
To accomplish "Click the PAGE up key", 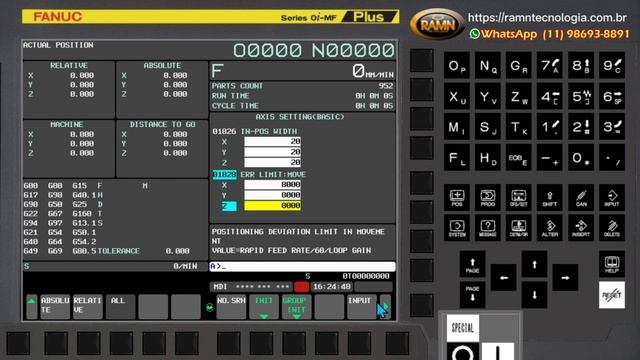I will tap(472, 264).
